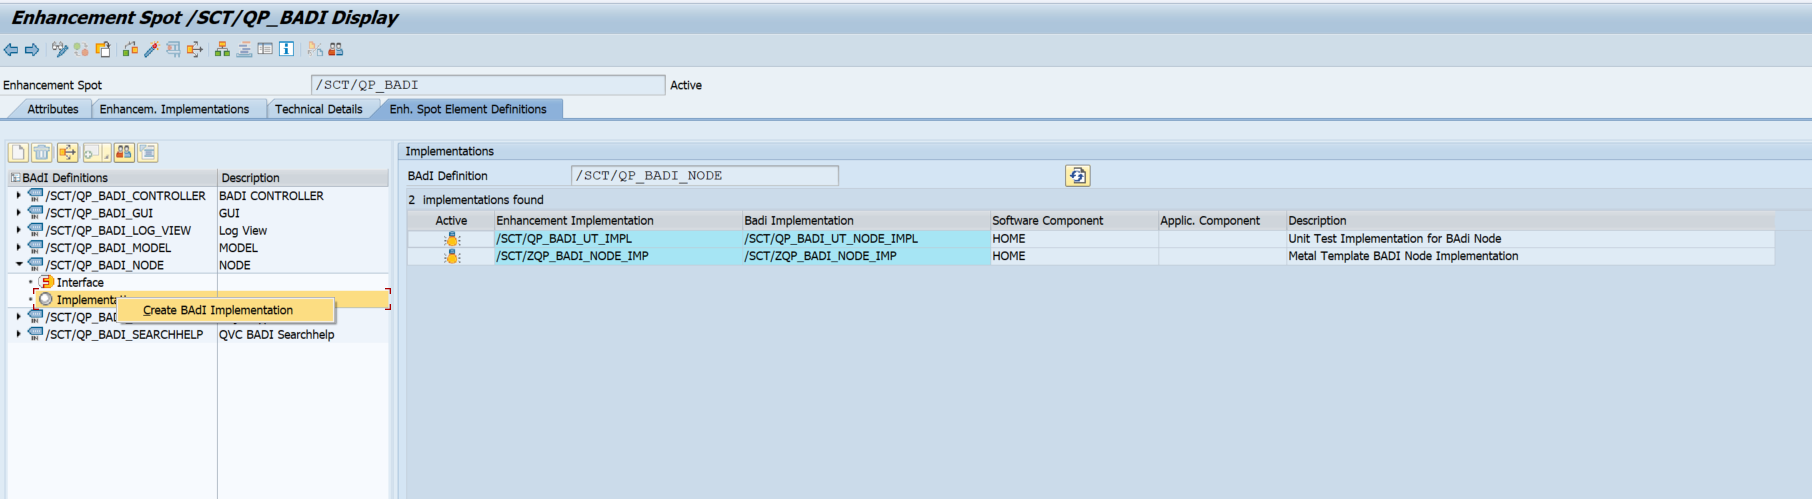This screenshot has height=499, width=1812.
Task: Click the refresh implementations icon
Action: pyautogui.click(x=1077, y=176)
